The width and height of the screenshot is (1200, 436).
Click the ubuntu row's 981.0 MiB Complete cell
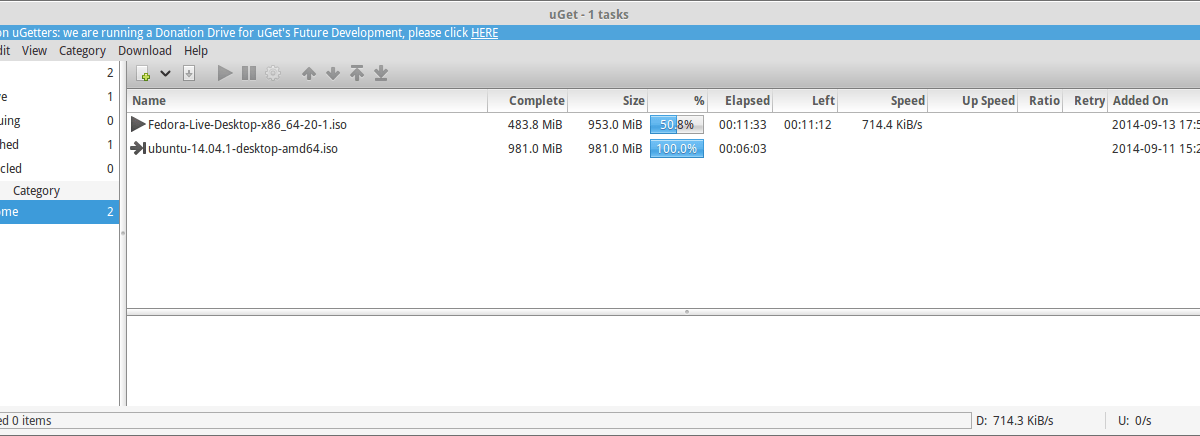[x=535, y=149]
